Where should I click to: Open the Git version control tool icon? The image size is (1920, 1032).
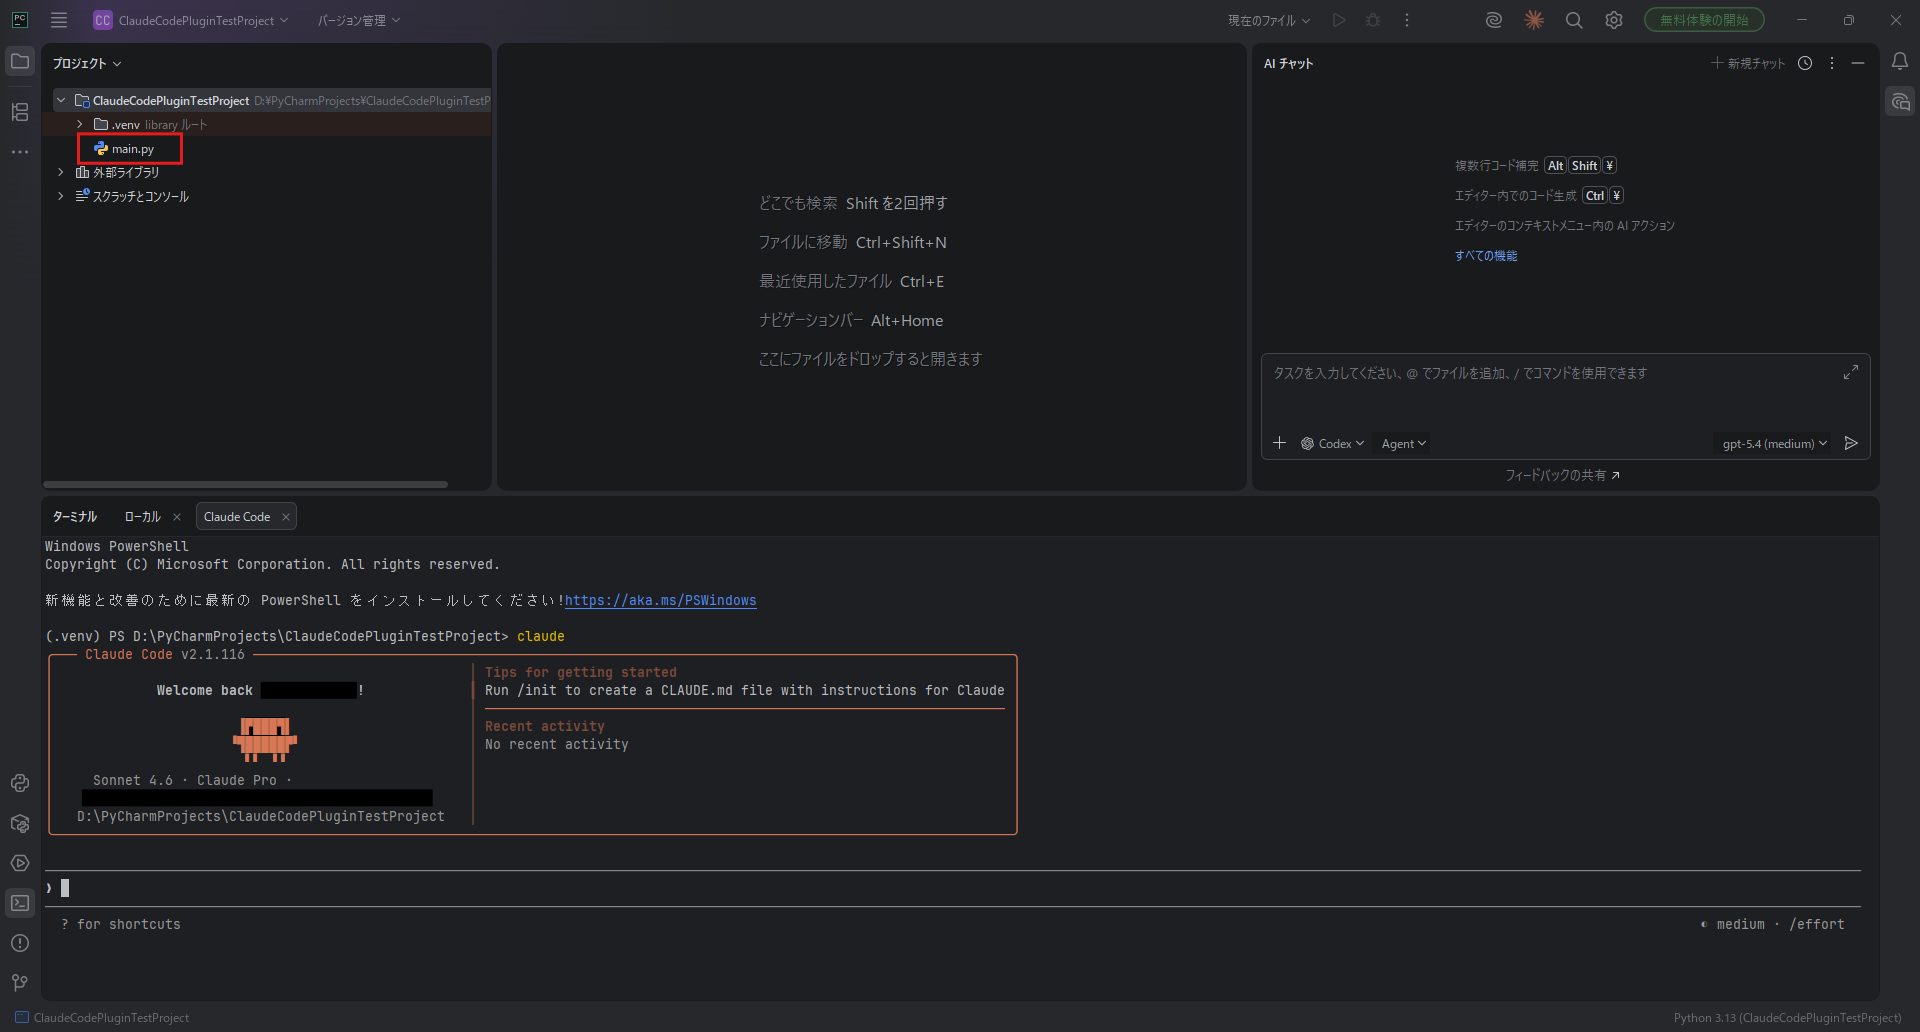[20, 982]
